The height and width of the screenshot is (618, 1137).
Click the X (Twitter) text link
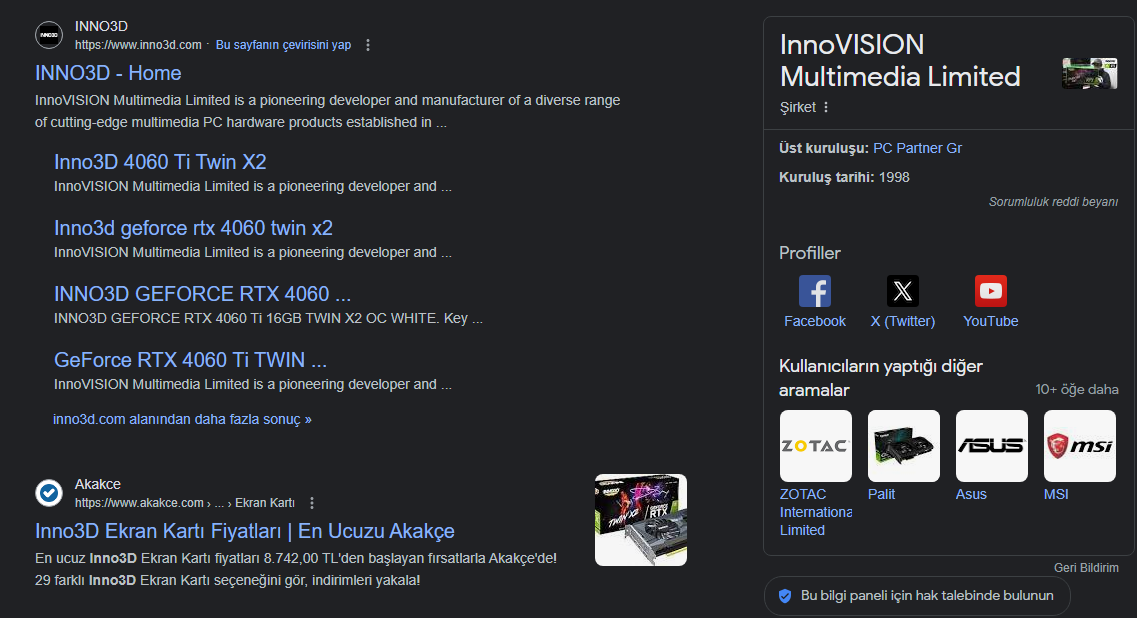903,321
